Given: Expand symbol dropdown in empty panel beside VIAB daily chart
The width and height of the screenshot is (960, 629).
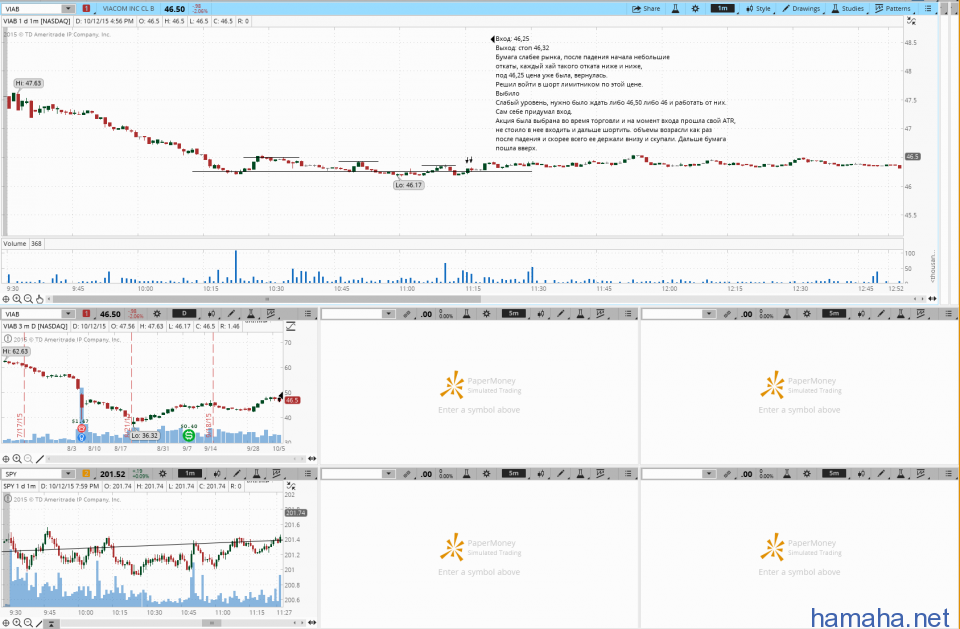Looking at the screenshot, I should click(x=388, y=314).
